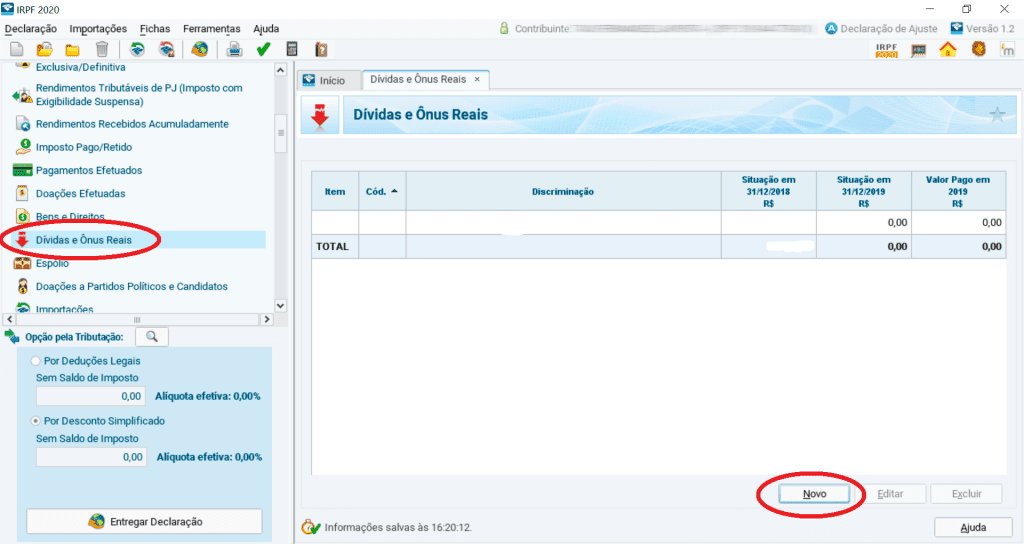
Task: Open Imposto Pago/Retido in sidebar
Action: (x=84, y=148)
